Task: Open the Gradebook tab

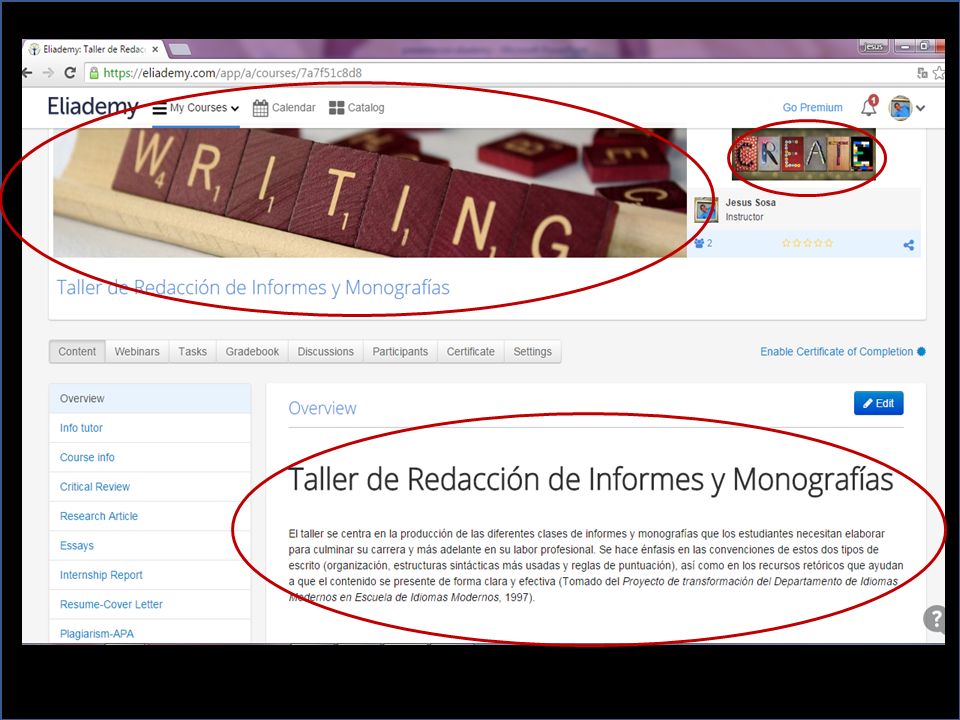Action: tap(252, 351)
